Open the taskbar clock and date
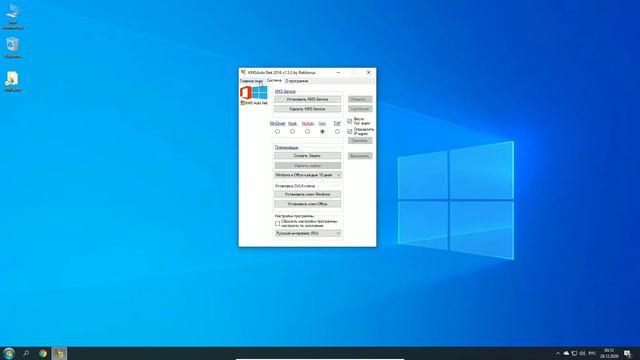Screen dimensions: 640x360 tap(609, 353)
